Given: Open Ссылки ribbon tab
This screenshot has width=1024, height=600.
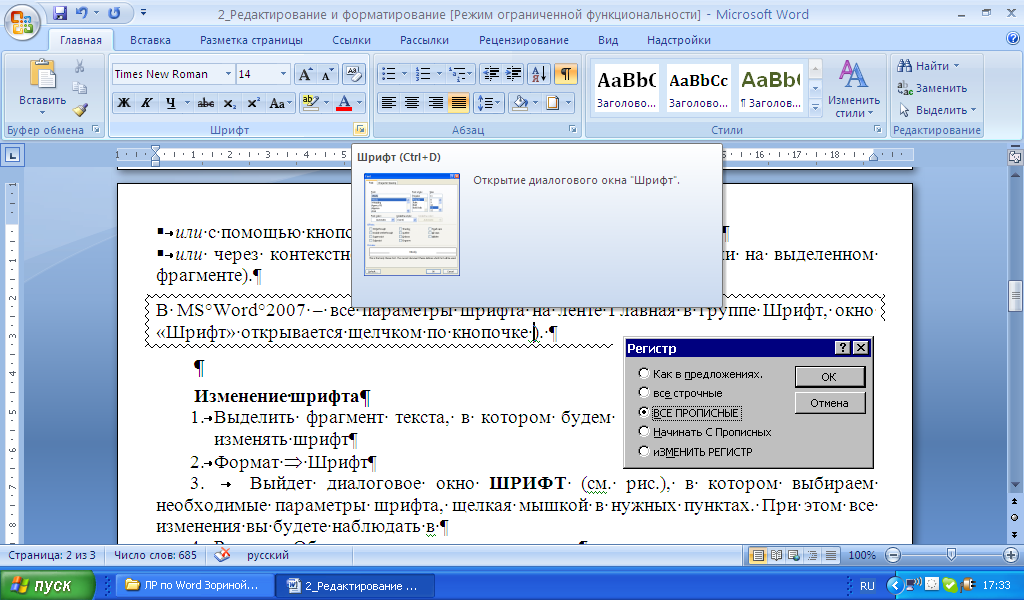Looking at the screenshot, I should click(x=351, y=40).
